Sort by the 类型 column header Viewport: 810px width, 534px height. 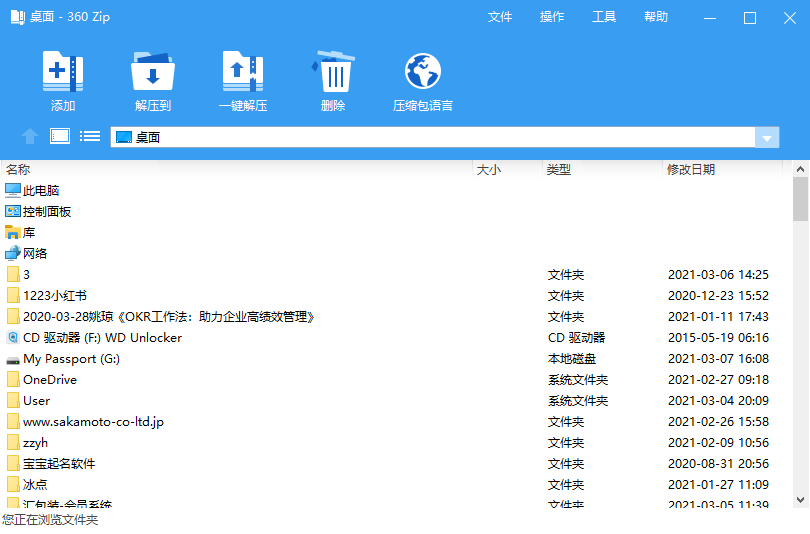602,169
